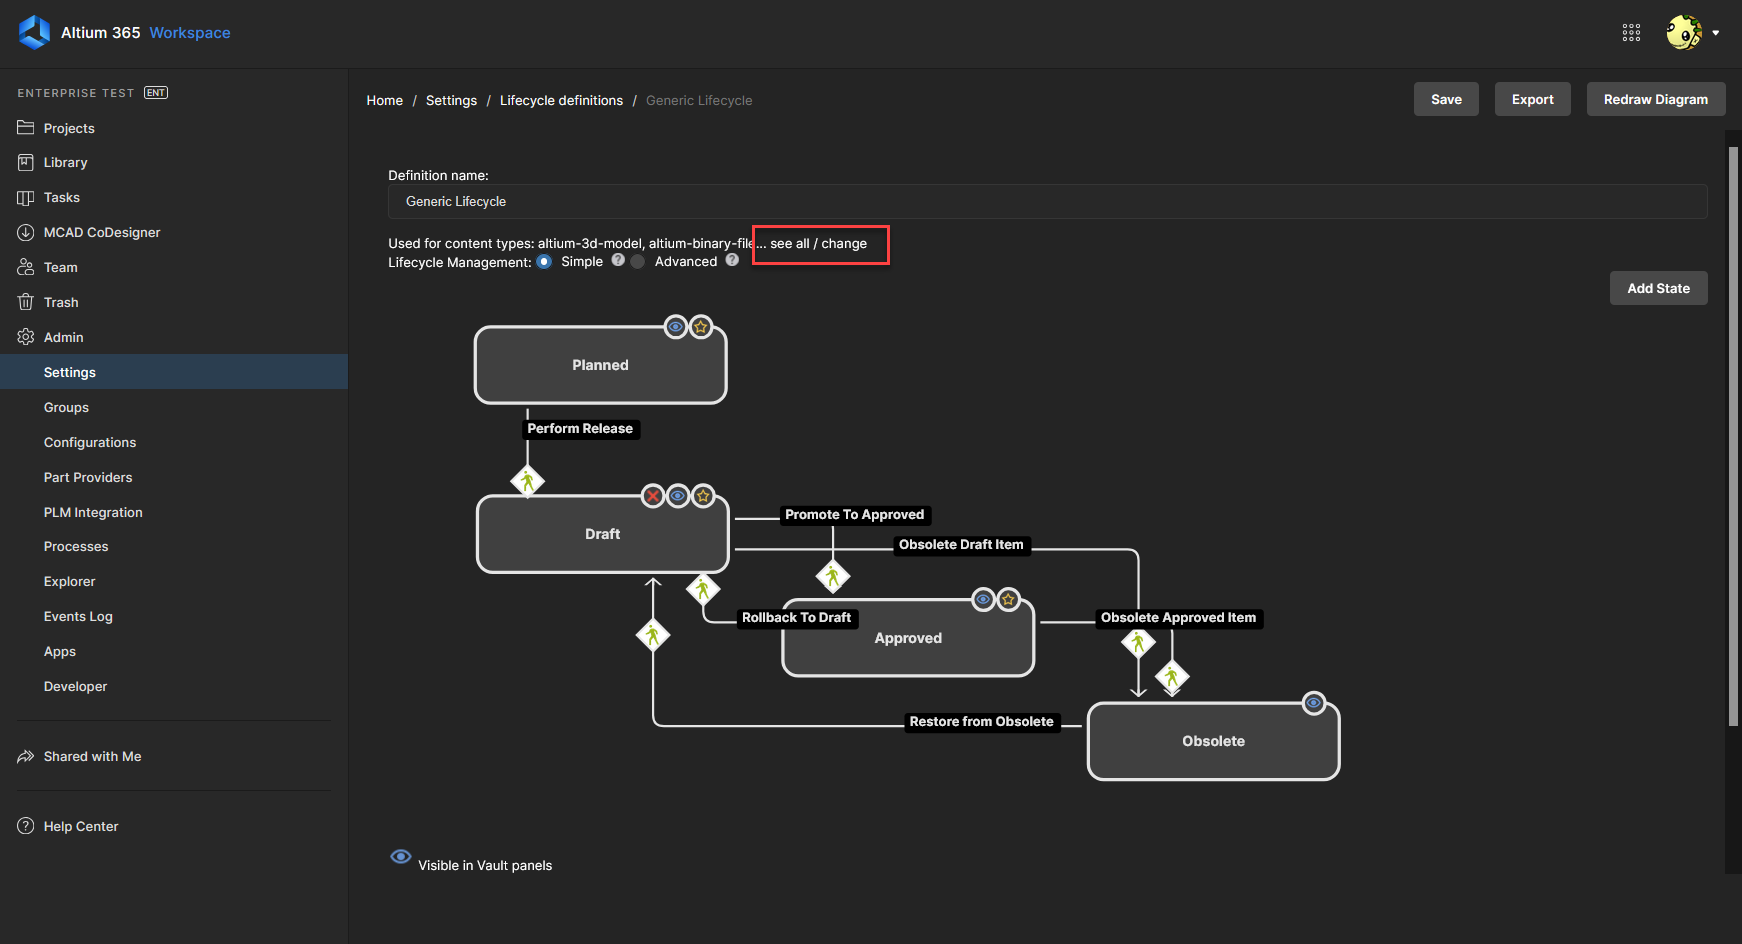
Task: Follow the Lifecycle definitions breadcrumb link
Action: [561, 100]
